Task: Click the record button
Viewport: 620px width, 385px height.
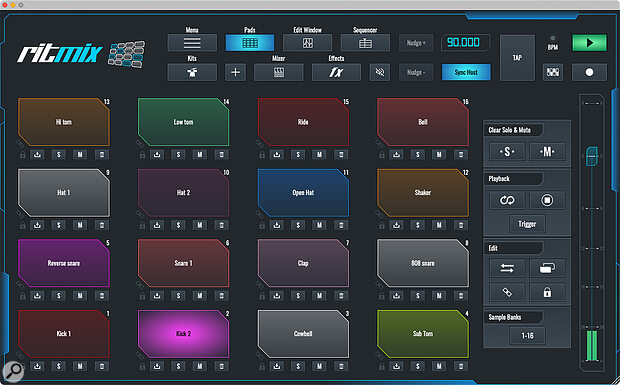Action: point(589,72)
